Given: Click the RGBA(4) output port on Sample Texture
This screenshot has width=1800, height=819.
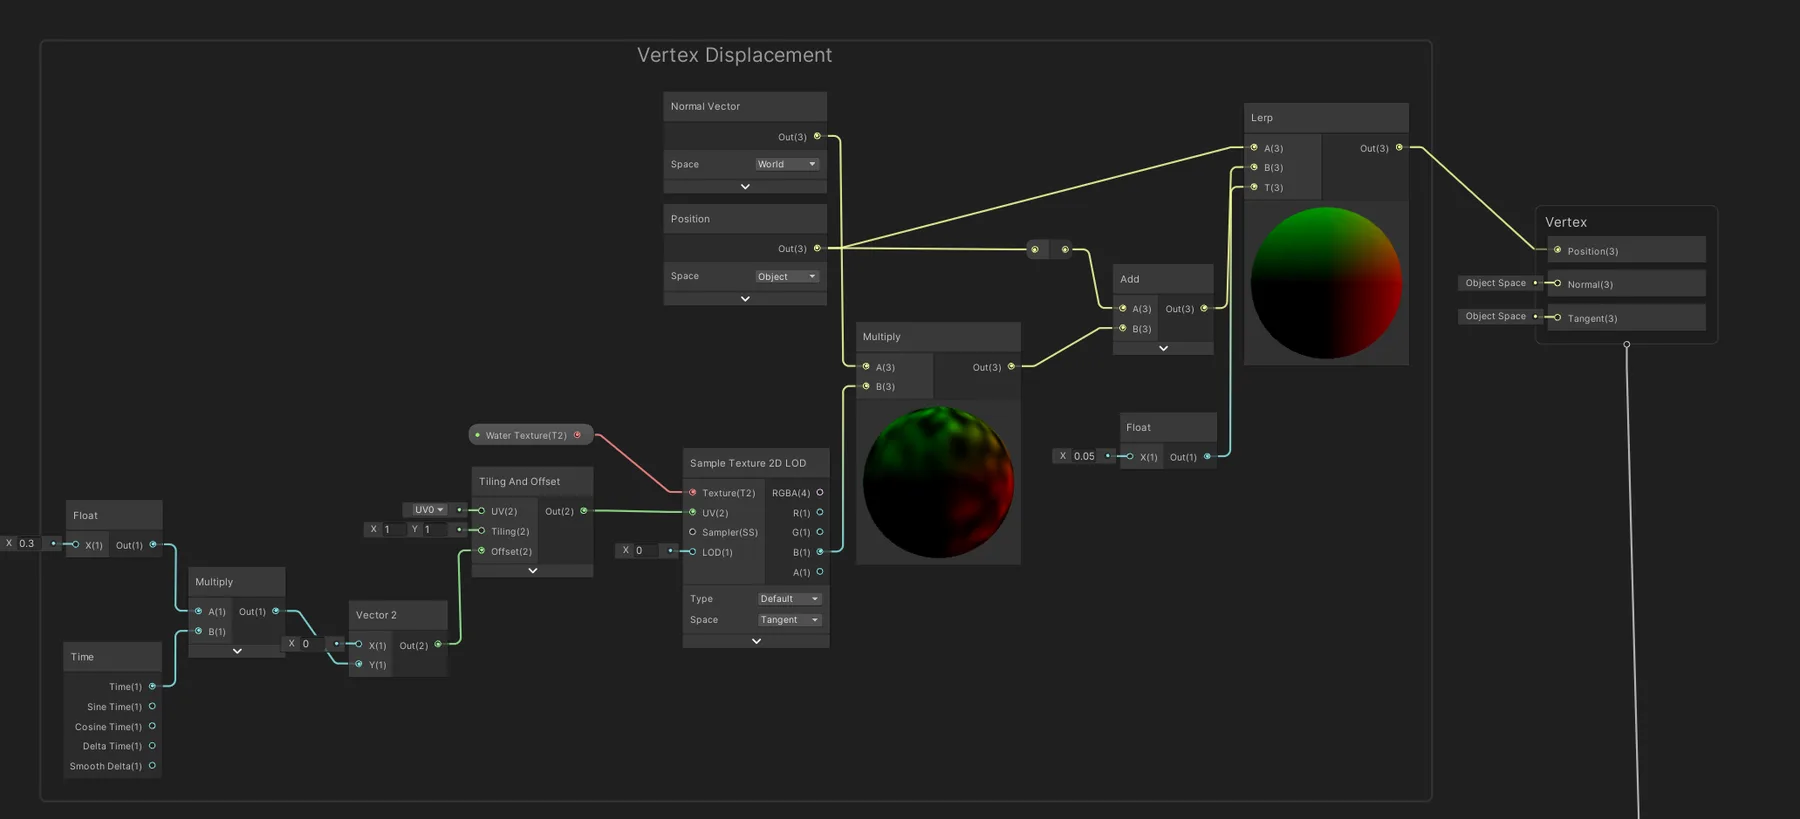Looking at the screenshot, I should pos(820,492).
